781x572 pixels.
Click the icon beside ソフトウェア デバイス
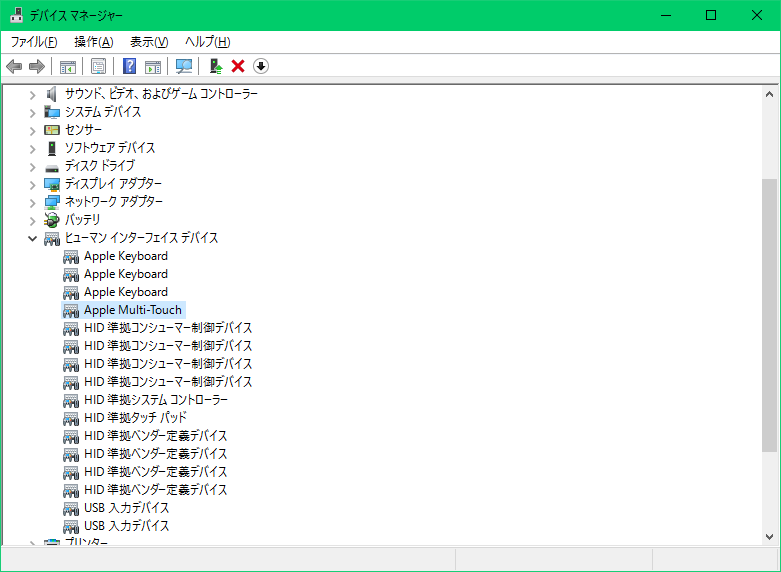(52, 148)
